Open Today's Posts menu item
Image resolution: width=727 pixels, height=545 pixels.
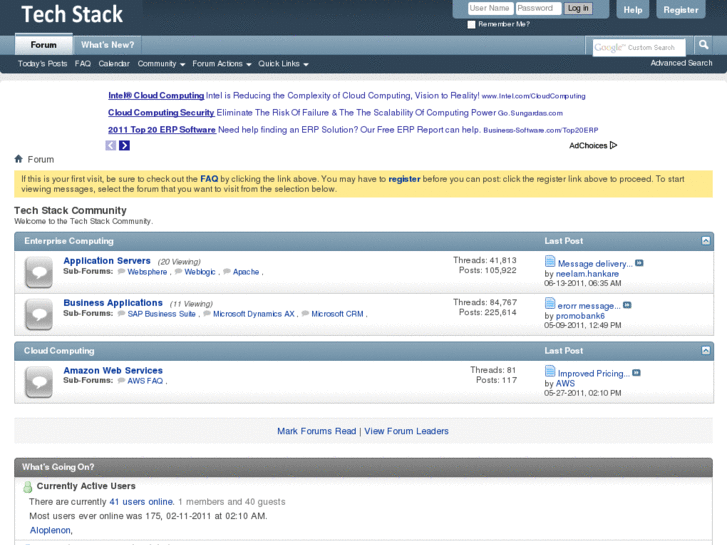pos(43,64)
